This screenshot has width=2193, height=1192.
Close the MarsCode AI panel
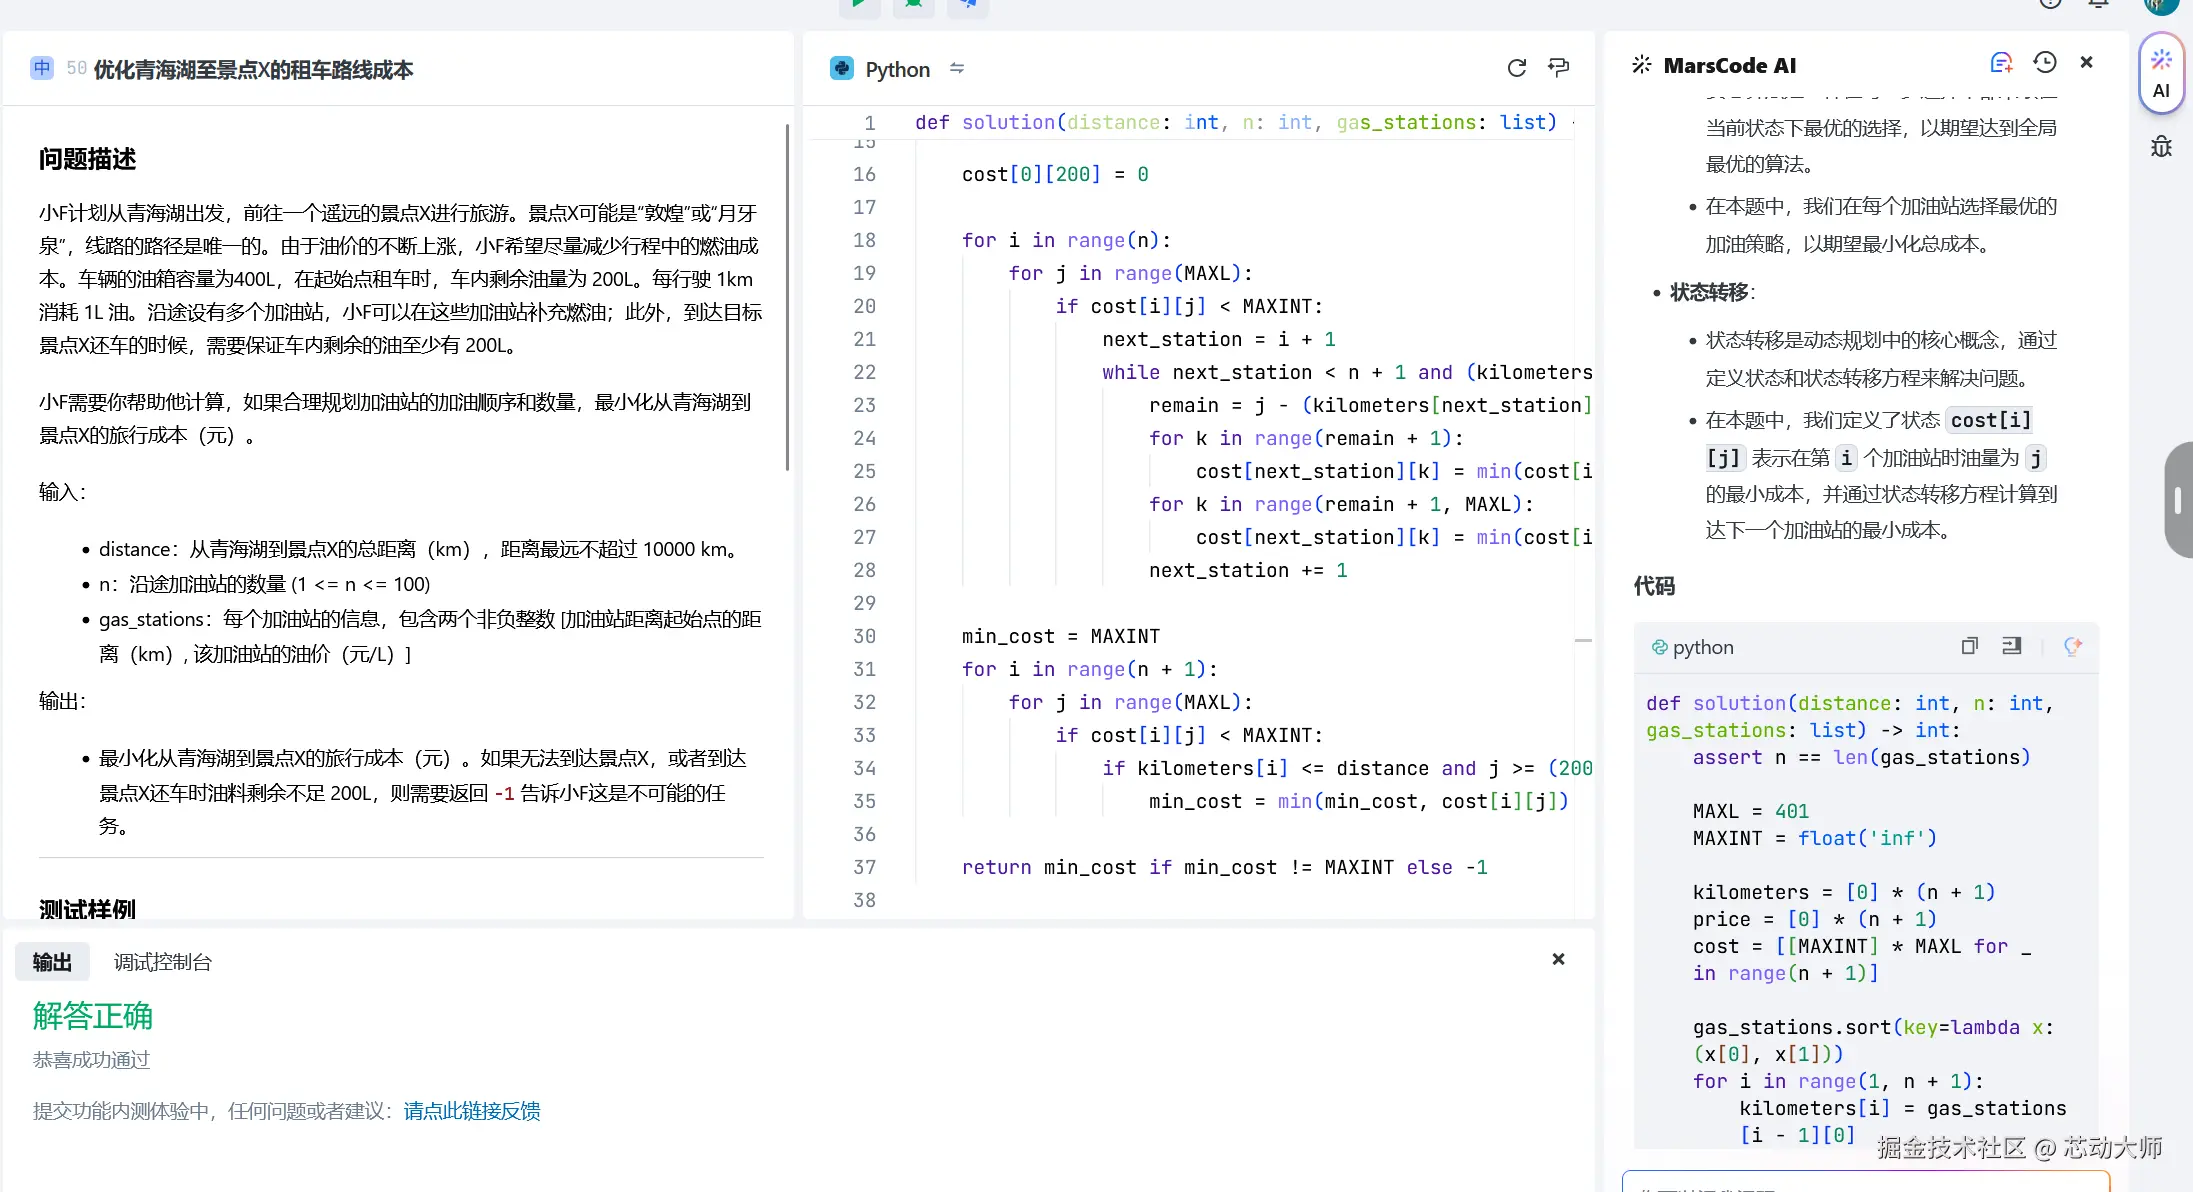[x=2086, y=61]
